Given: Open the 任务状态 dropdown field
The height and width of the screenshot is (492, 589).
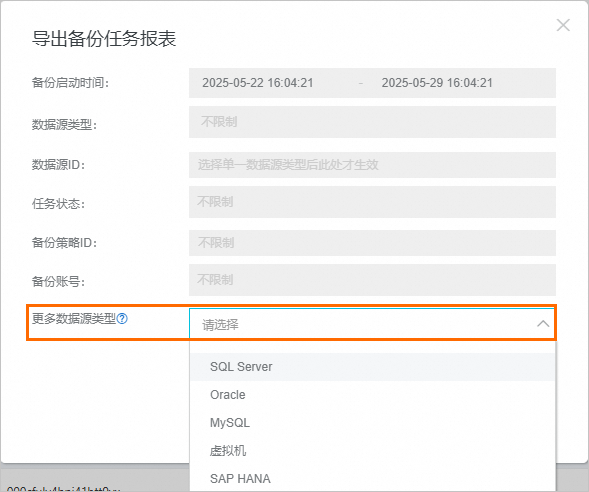Looking at the screenshot, I should pyautogui.click(x=372, y=202).
